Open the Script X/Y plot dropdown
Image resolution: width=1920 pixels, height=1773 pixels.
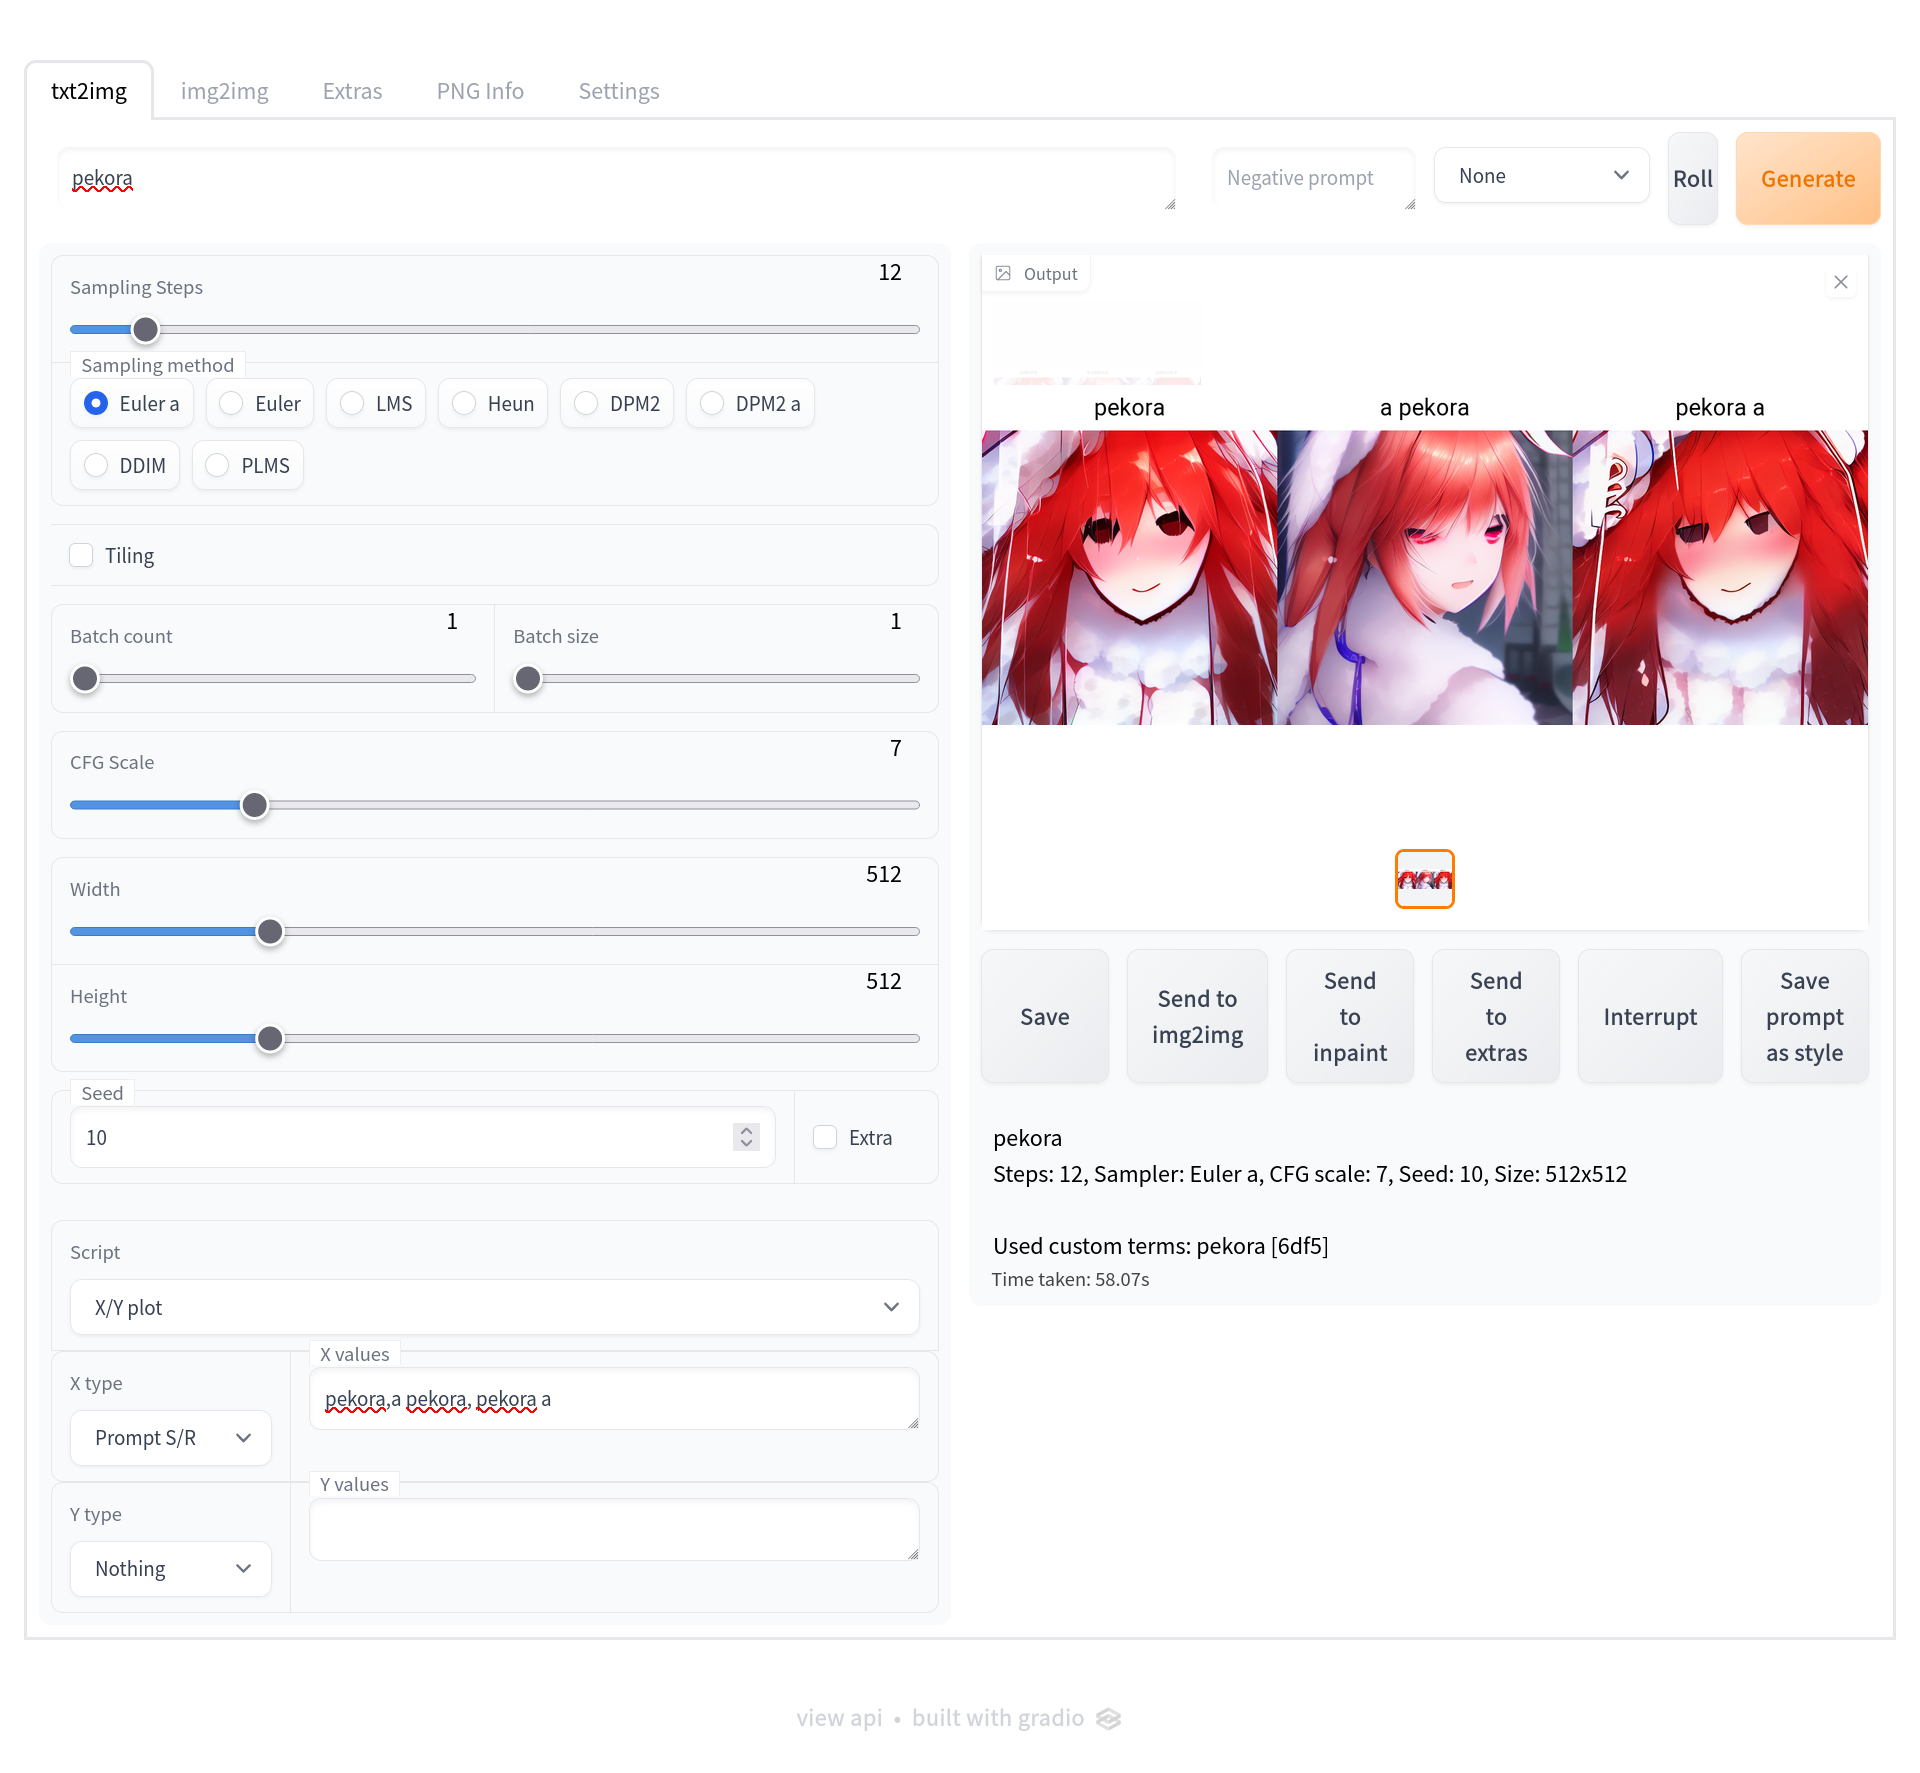point(494,1307)
